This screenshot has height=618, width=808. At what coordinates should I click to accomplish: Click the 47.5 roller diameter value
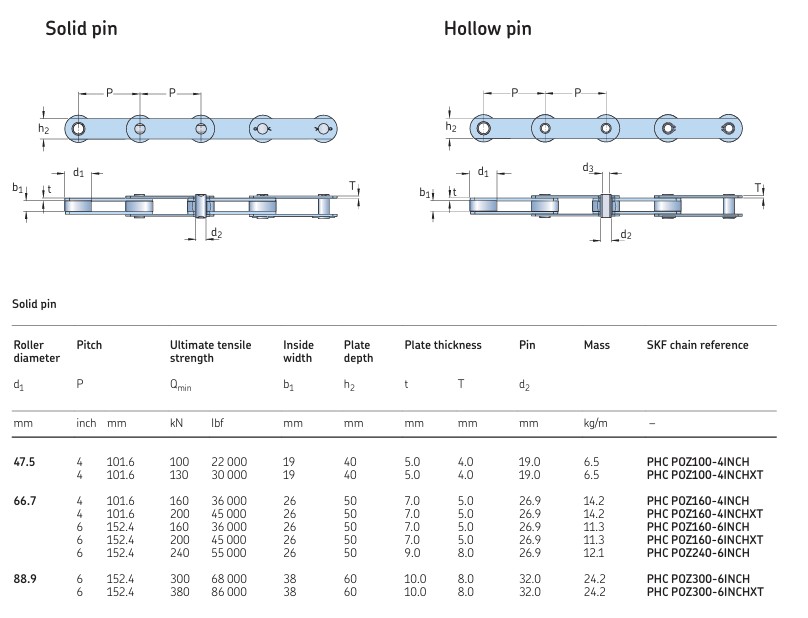click(x=25, y=461)
